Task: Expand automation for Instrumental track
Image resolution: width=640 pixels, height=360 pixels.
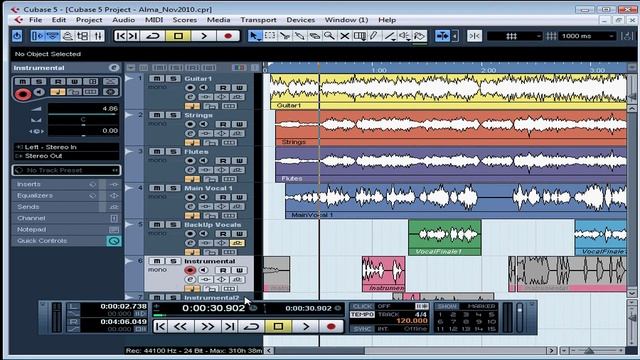Action: click(129, 261)
